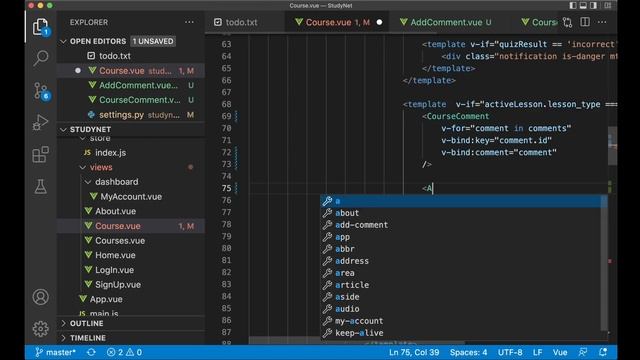The image size is (640, 360).
Task: Change file encoding UTF-8
Action: (510, 352)
